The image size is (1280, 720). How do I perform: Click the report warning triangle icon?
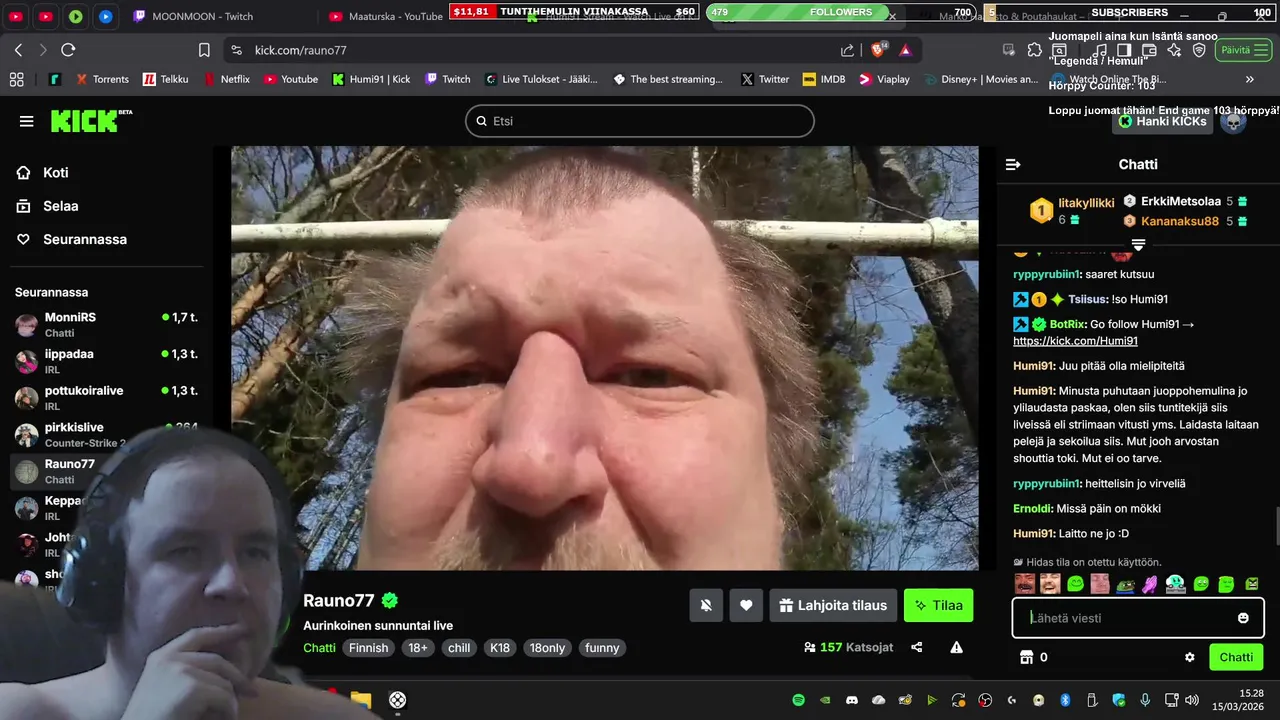[957, 648]
